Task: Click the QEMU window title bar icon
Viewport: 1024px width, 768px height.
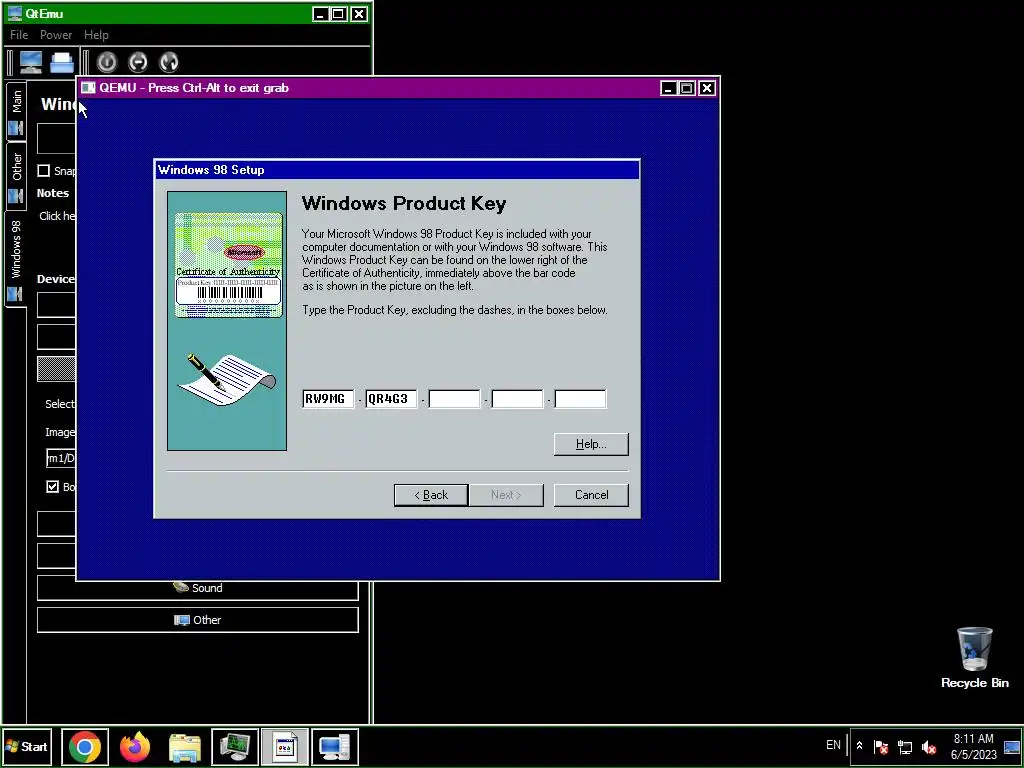Action: point(88,88)
